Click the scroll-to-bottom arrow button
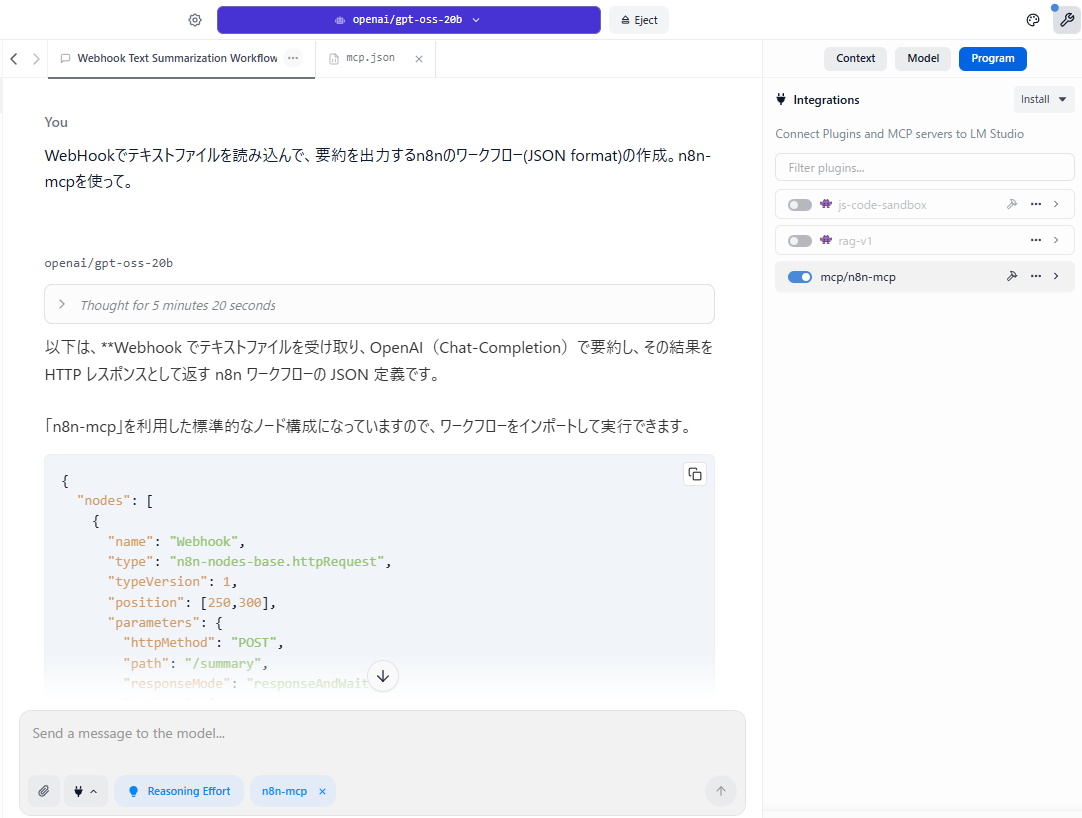The height and width of the screenshot is (818, 1082). 382,676
